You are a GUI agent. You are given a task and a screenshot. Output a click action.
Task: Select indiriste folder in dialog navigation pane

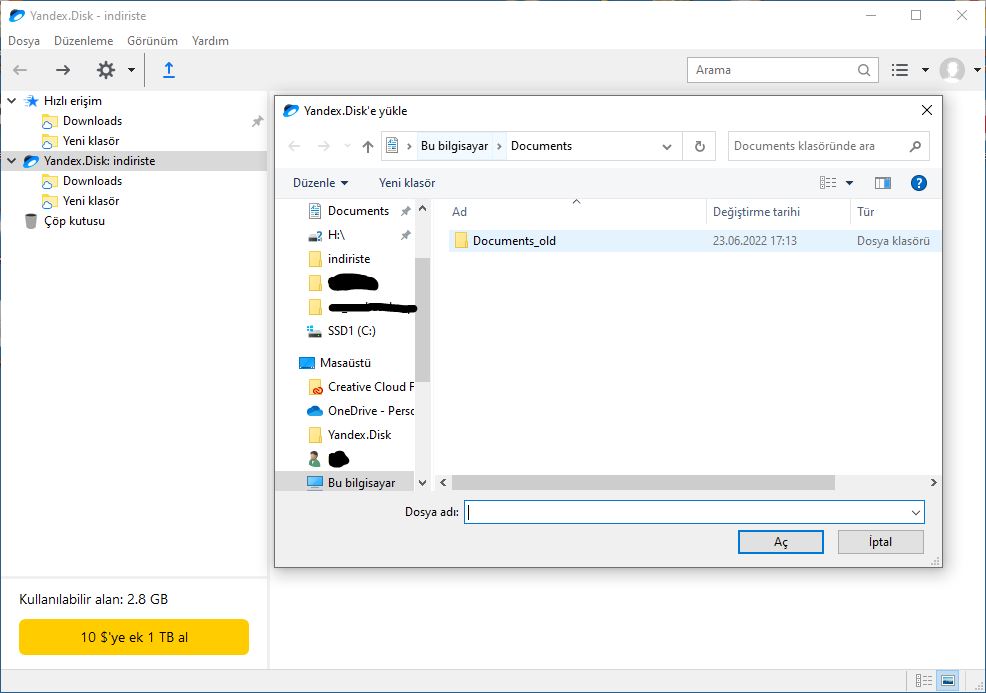coord(349,258)
